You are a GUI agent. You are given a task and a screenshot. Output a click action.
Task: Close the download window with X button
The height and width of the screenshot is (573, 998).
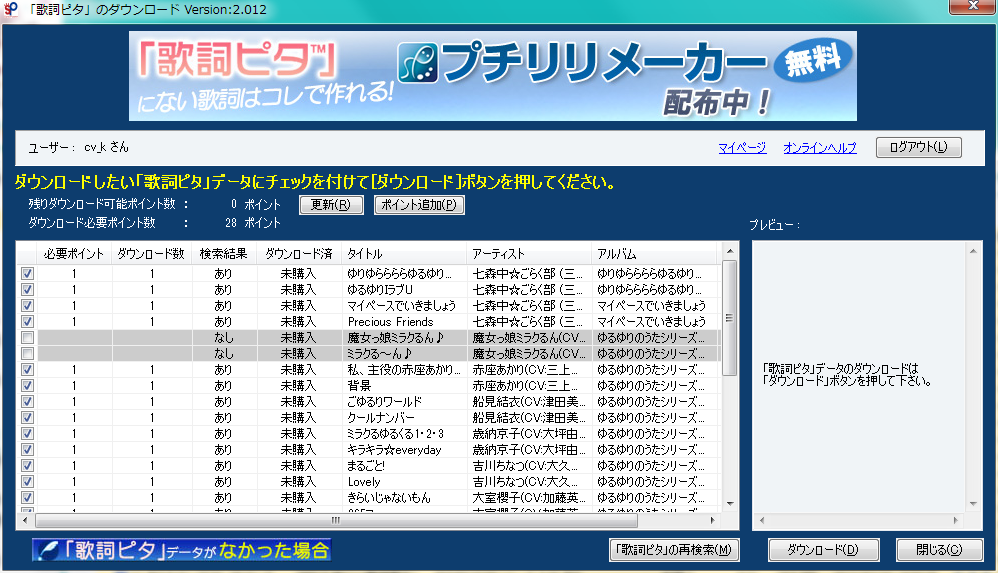[973, 6]
